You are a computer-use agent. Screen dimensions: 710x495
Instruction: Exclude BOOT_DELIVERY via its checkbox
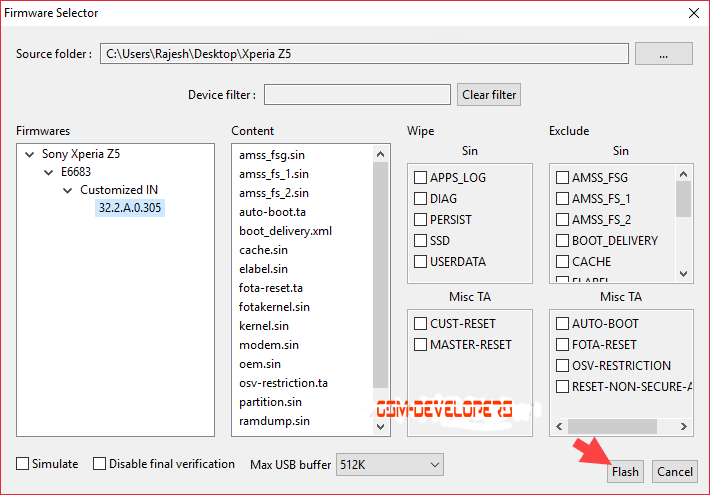[562, 240]
